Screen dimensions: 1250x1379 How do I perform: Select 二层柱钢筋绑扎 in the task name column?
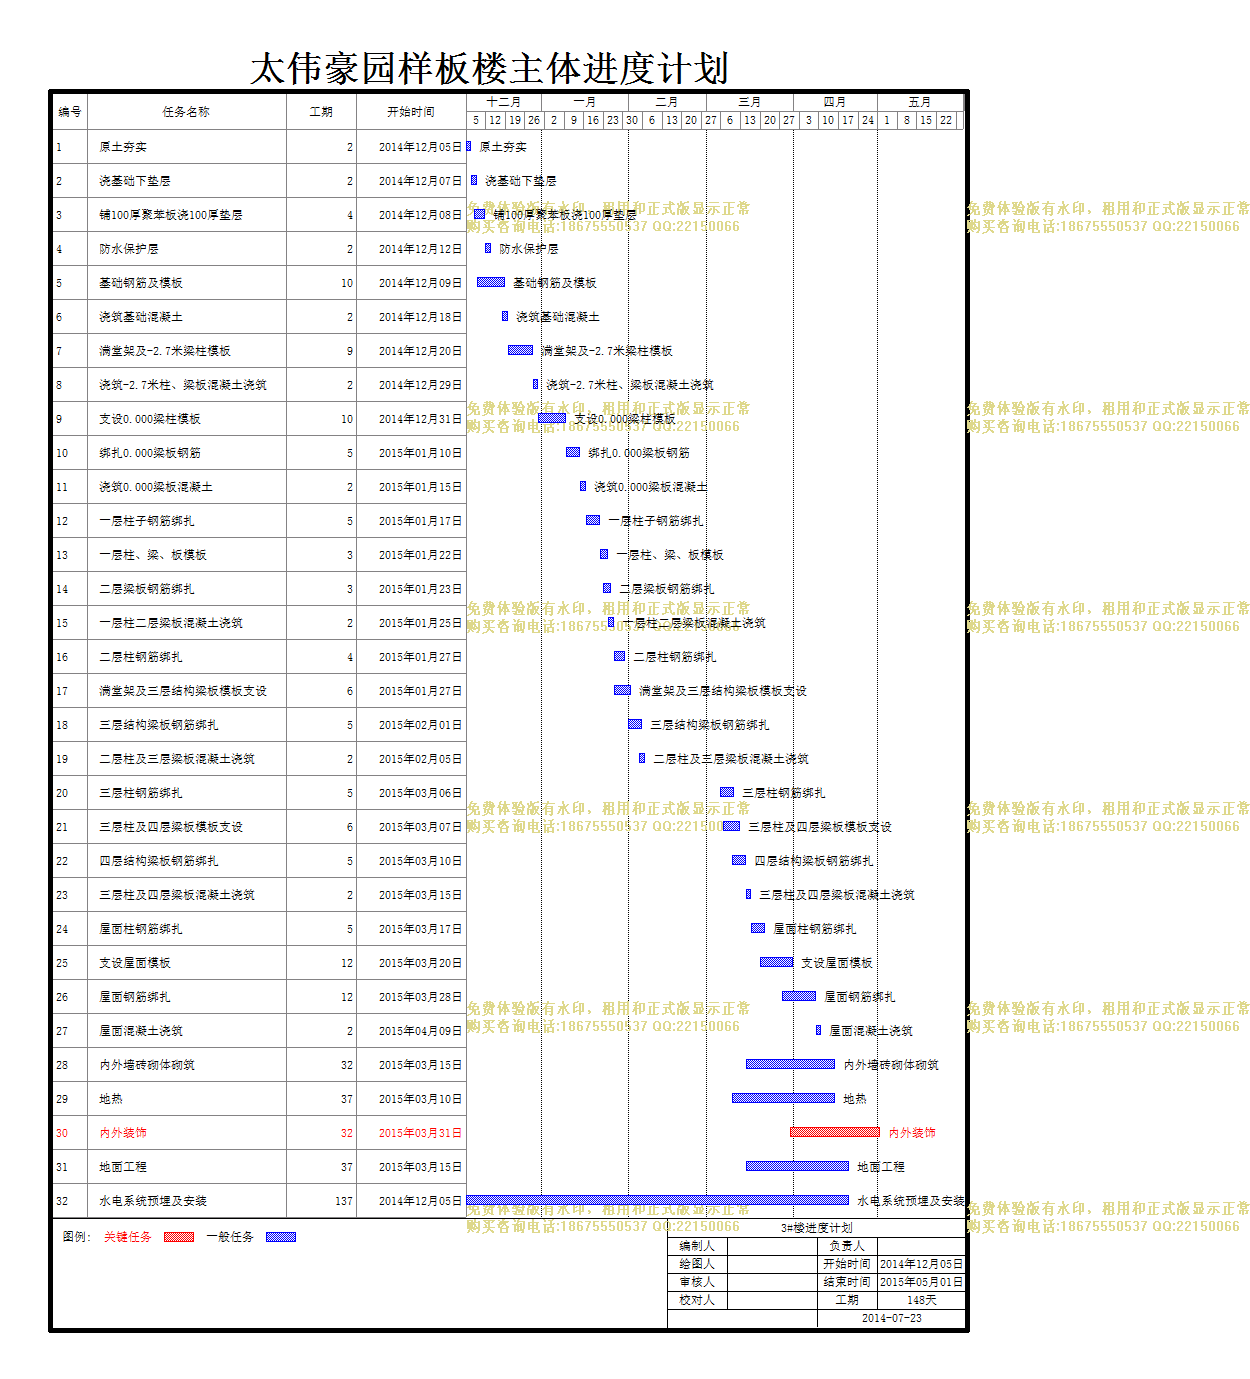(x=141, y=657)
